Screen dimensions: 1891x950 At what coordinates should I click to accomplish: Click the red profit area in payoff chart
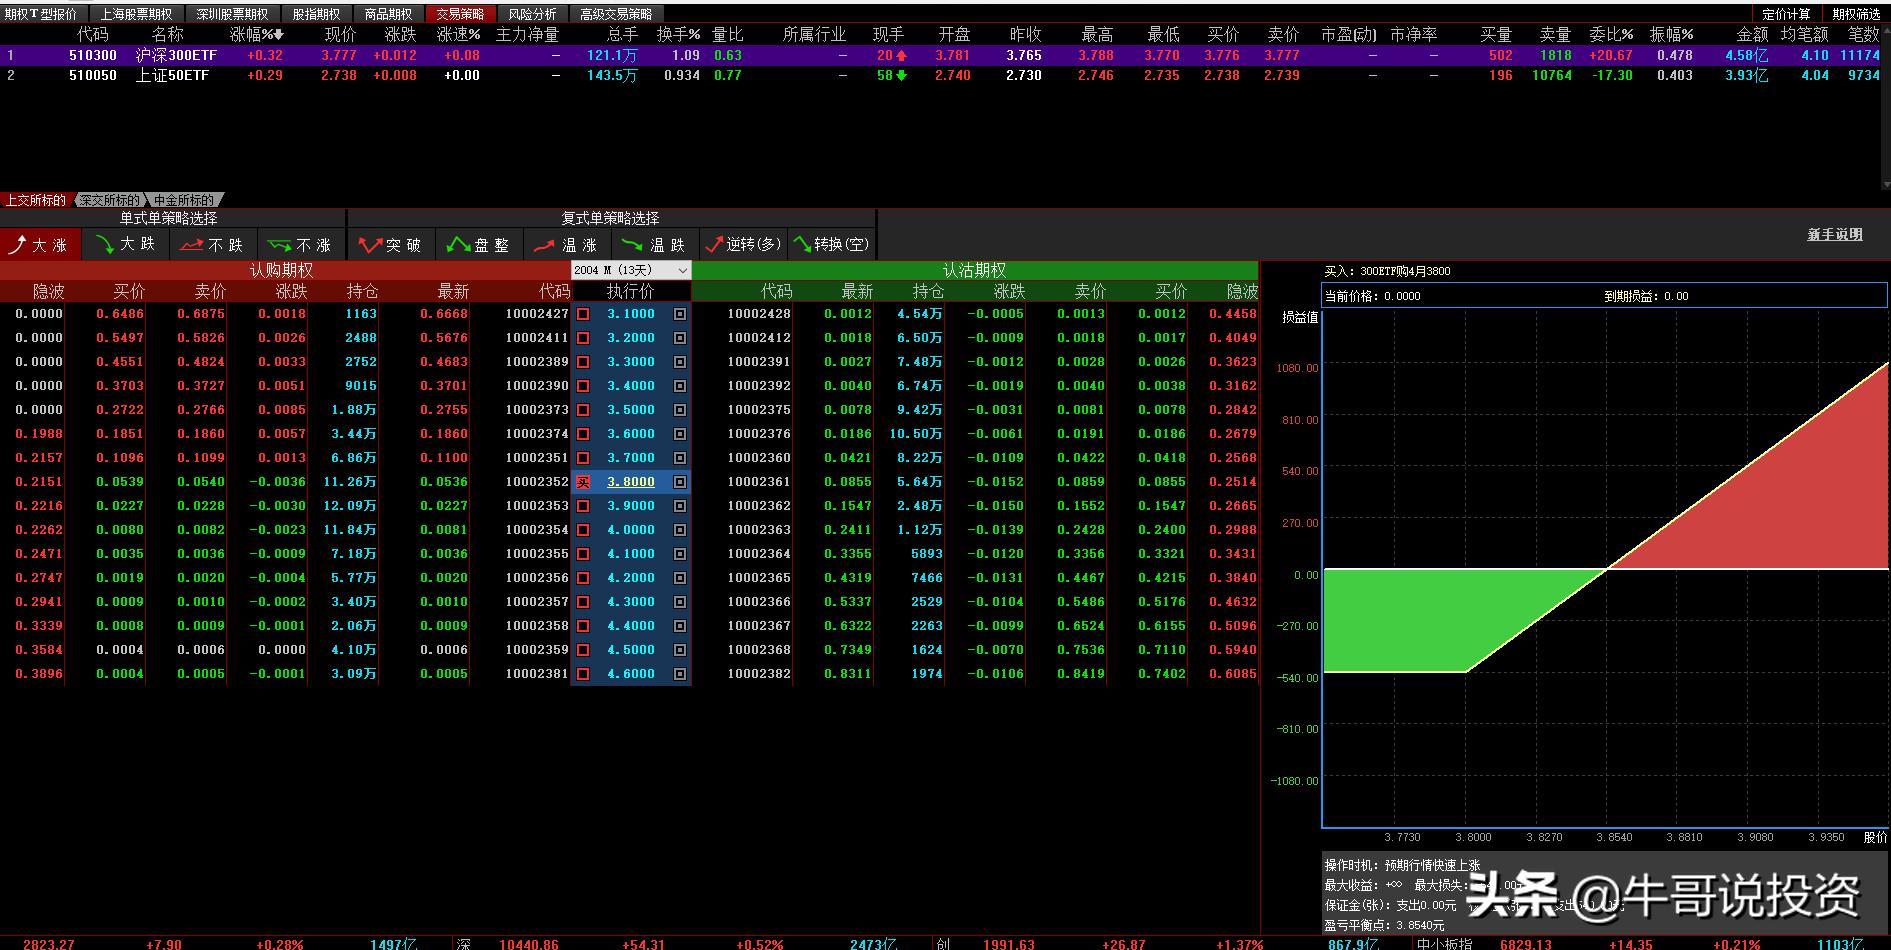point(1800,500)
